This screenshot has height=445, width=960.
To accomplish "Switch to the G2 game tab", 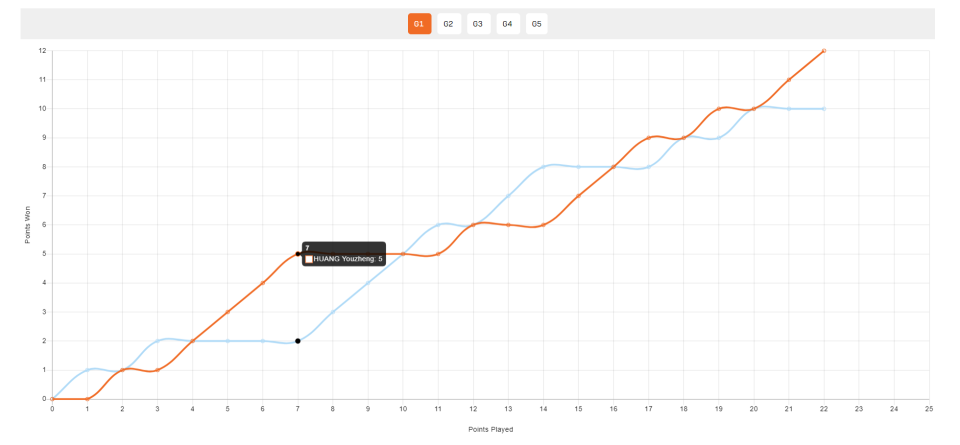I will click(448, 24).
